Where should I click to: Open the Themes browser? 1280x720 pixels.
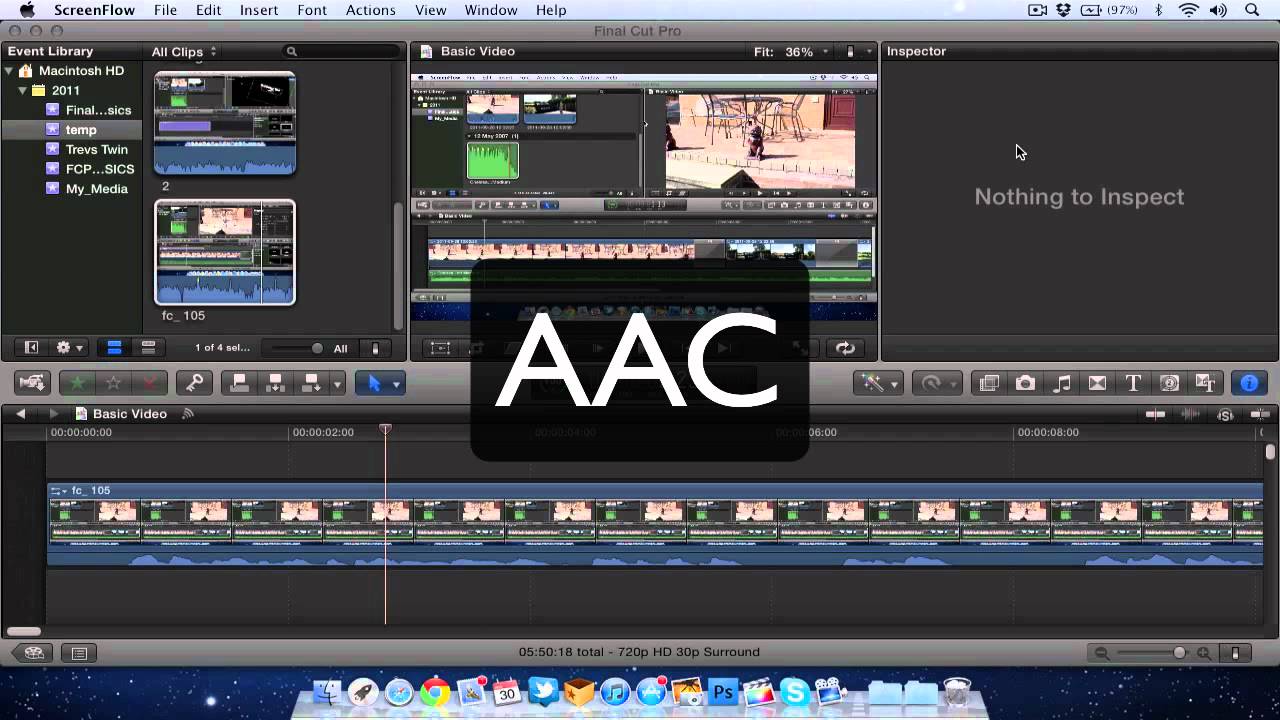pyautogui.click(x=1205, y=382)
